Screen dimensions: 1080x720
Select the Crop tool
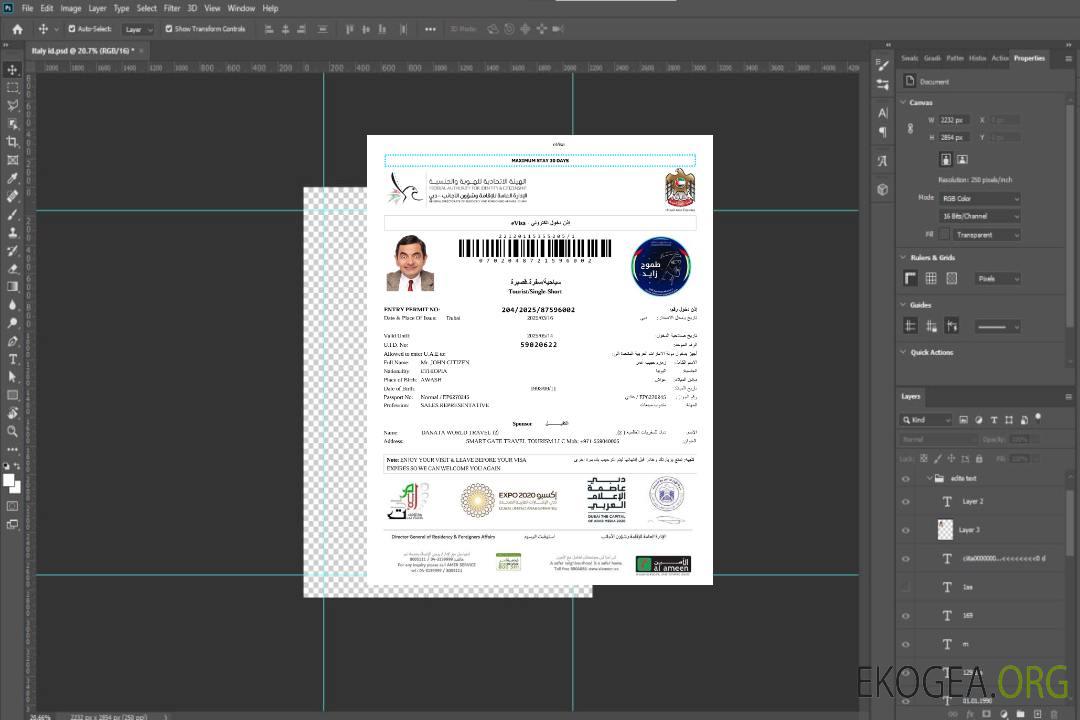click(12, 142)
